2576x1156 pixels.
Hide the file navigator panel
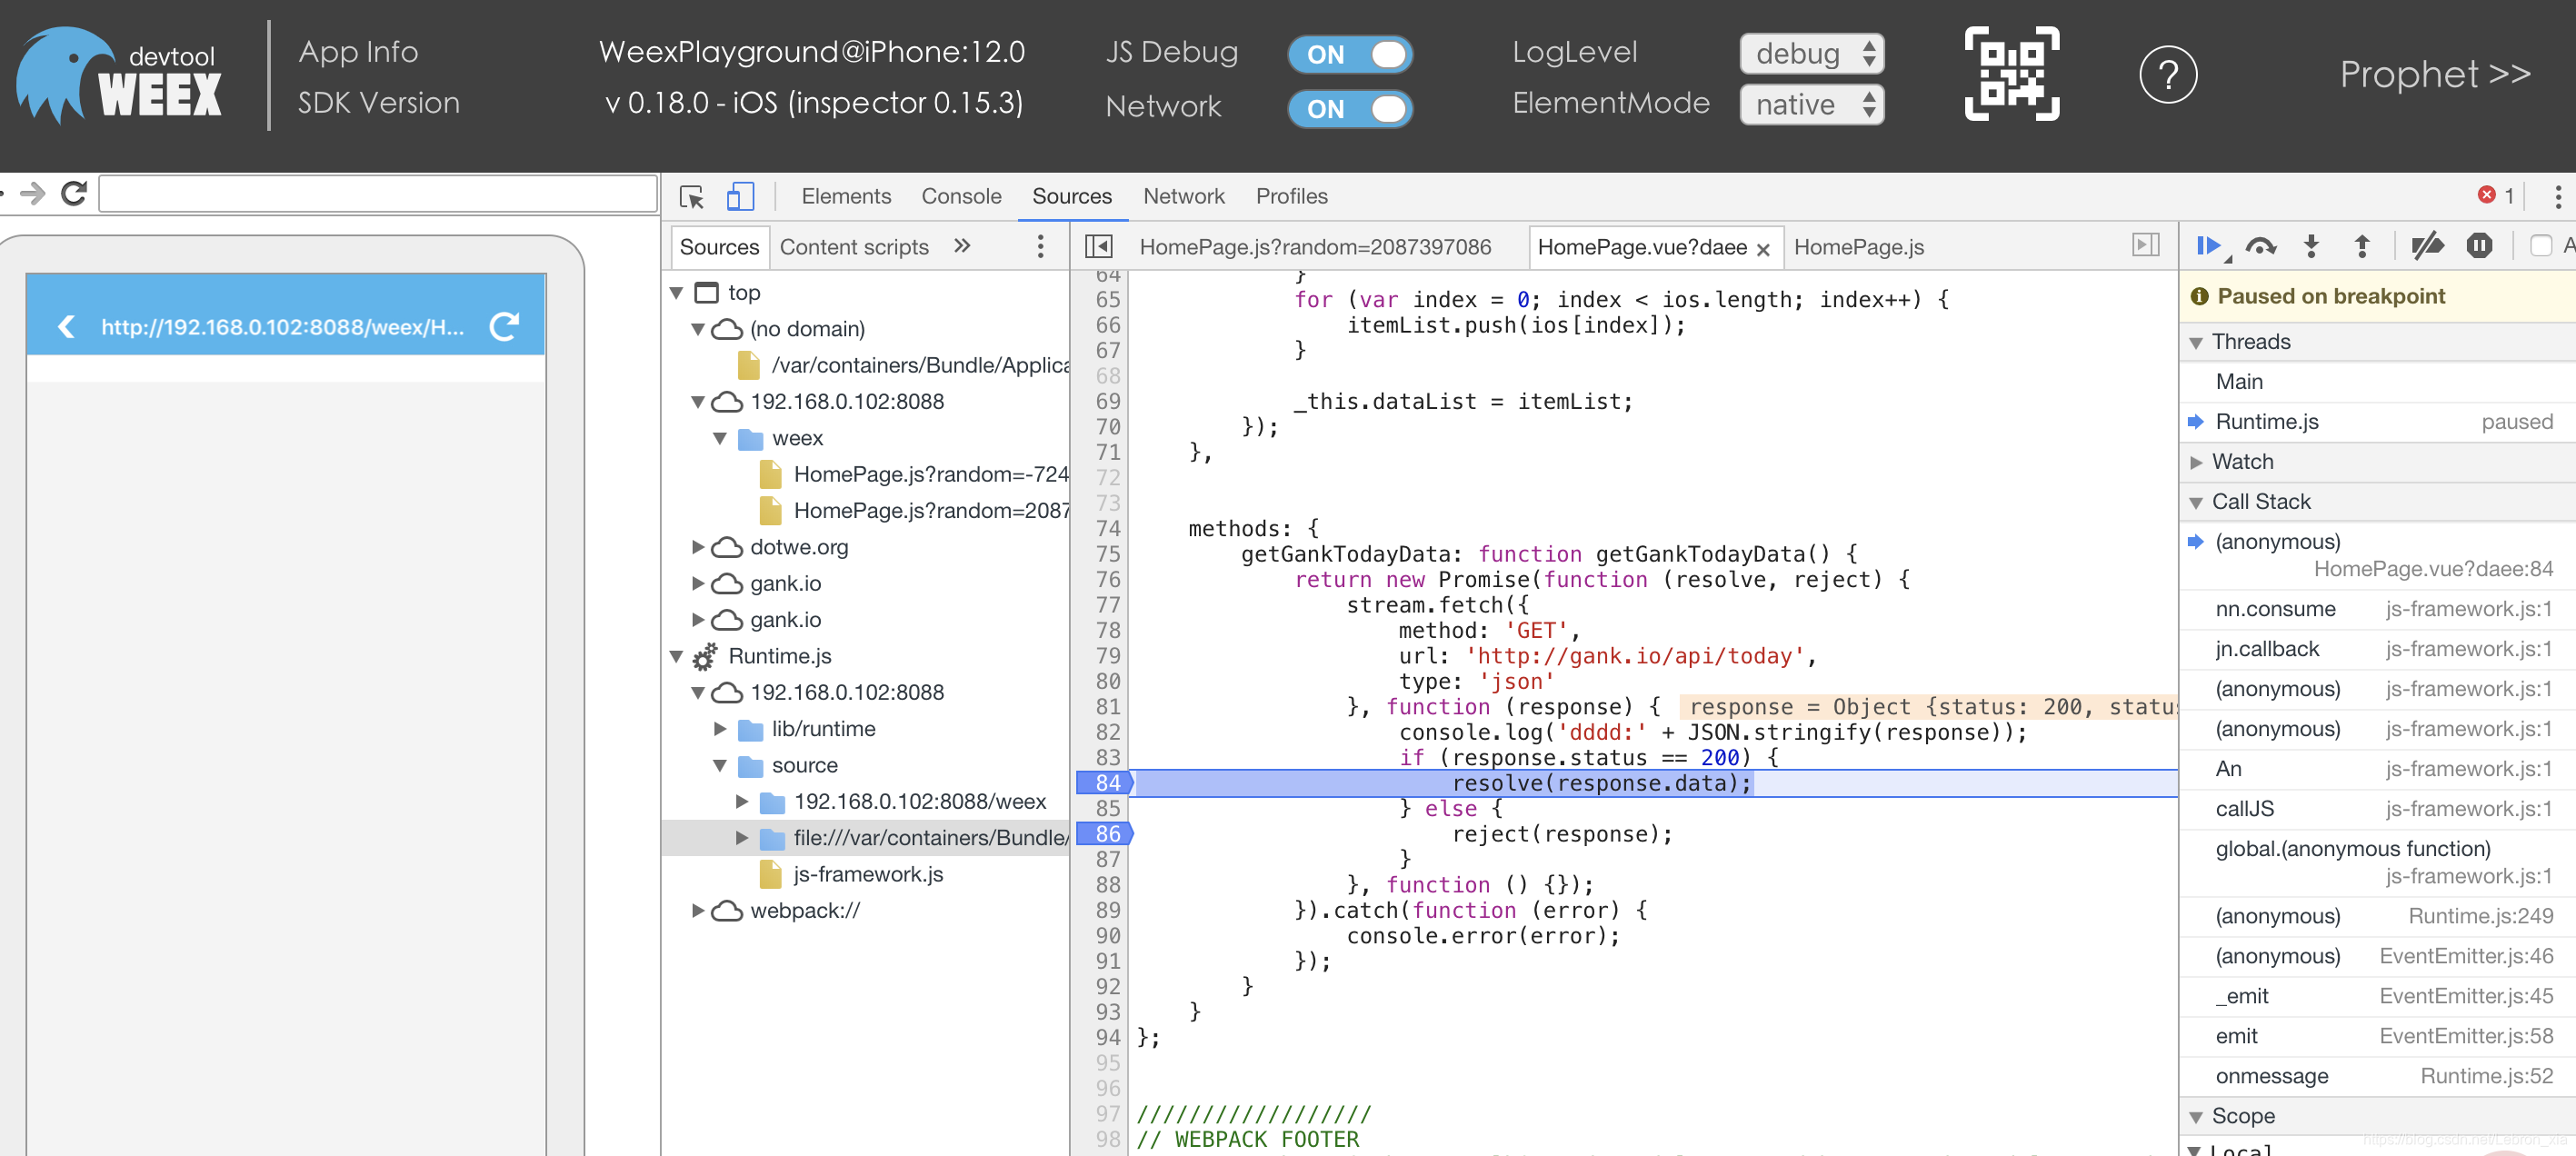1098,246
